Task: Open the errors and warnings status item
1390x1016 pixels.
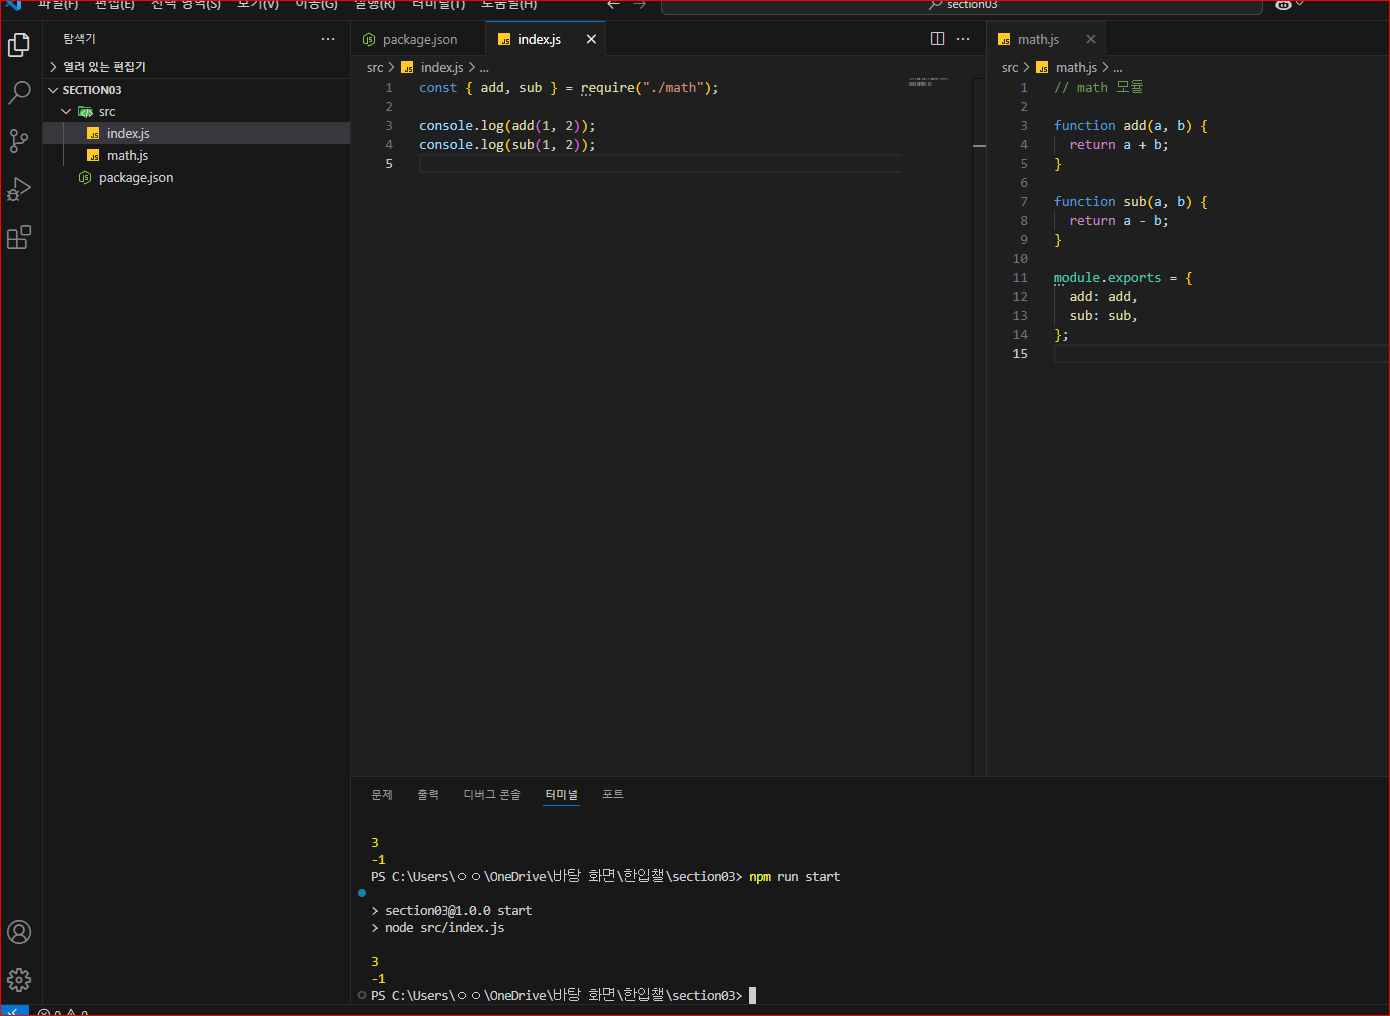Action: [63, 1012]
